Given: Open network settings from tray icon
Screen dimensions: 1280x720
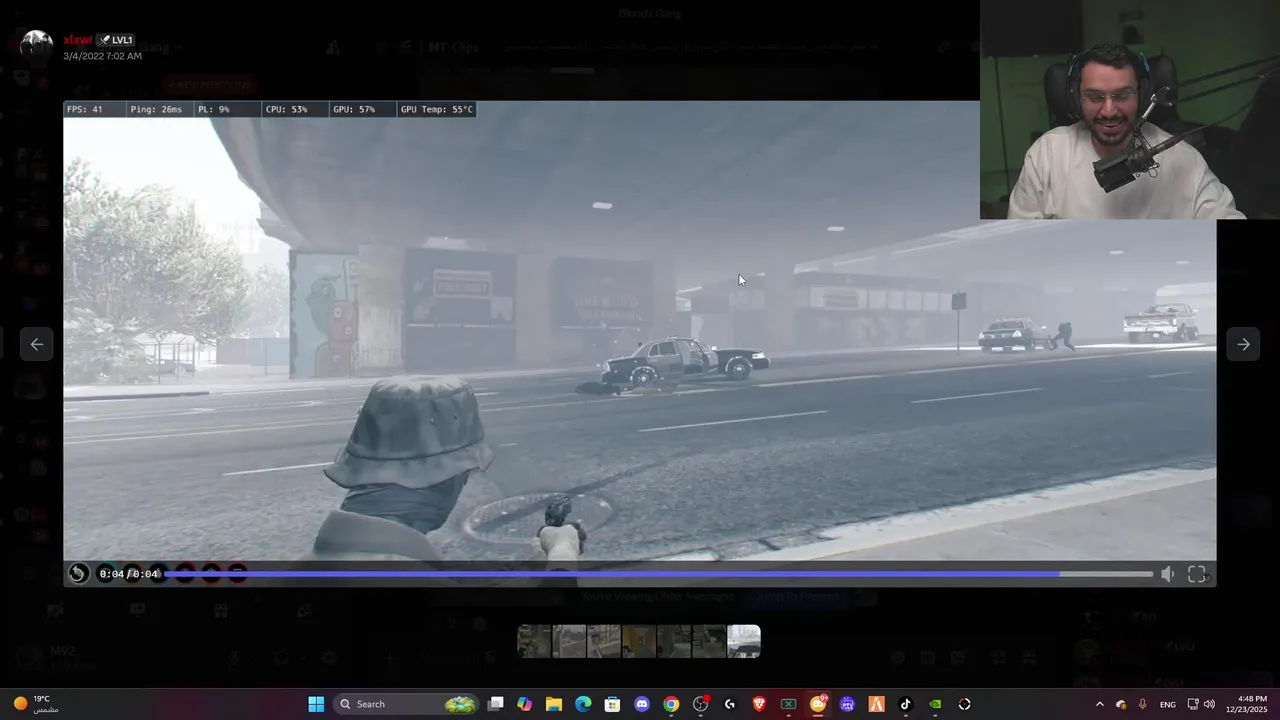Looking at the screenshot, I should 1193,704.
